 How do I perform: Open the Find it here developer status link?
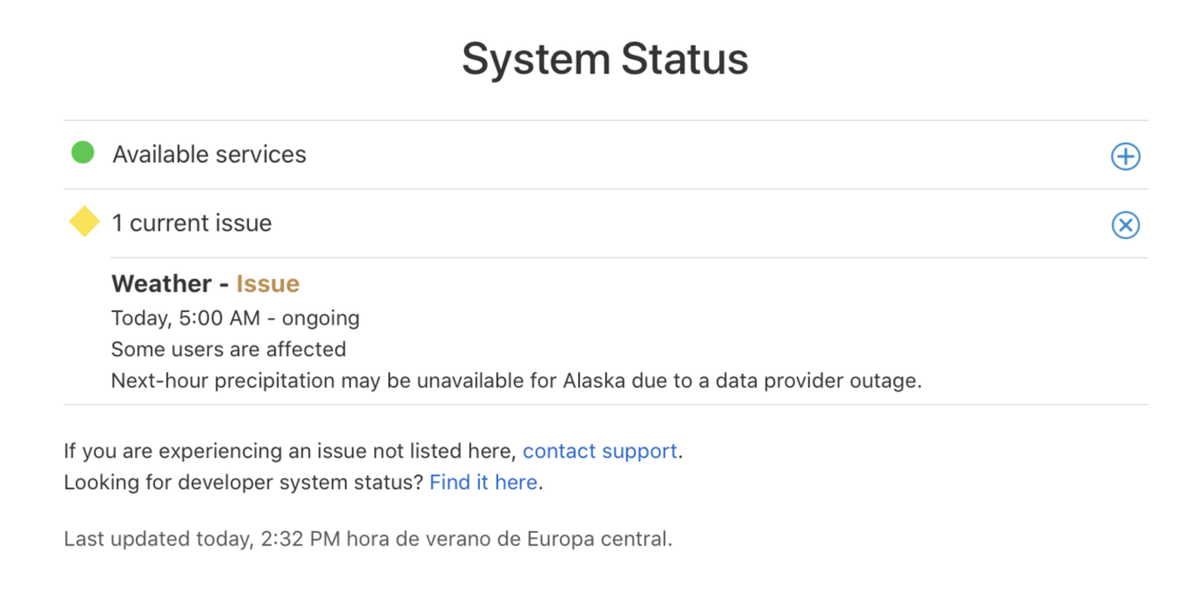click(483, 482)
